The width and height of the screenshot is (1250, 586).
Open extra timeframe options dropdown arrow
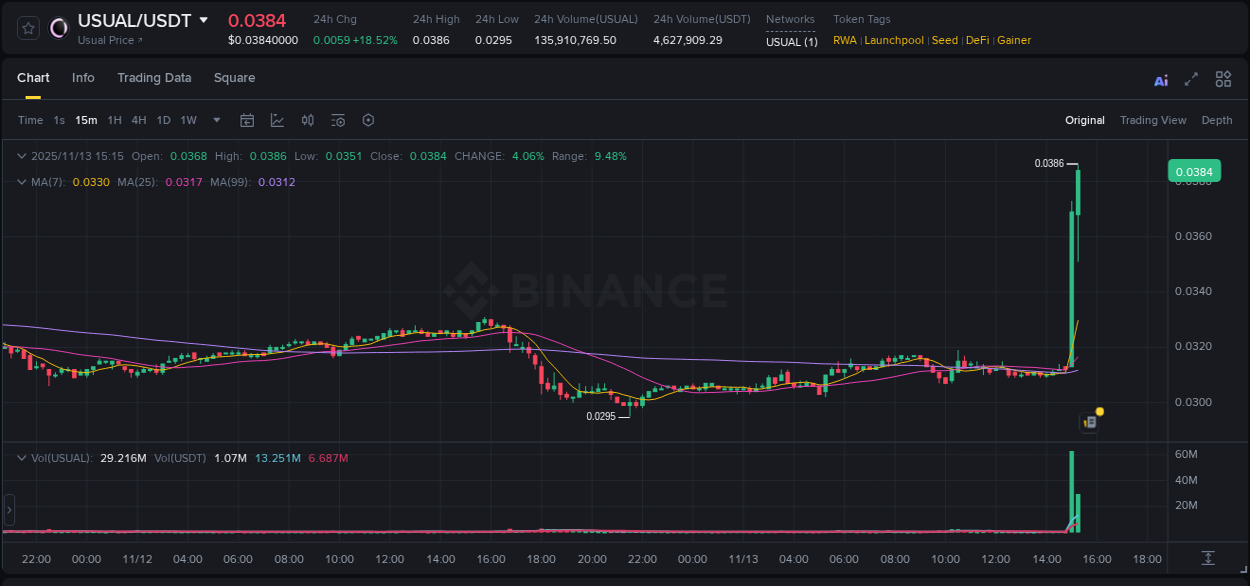[x=215, y=120]
